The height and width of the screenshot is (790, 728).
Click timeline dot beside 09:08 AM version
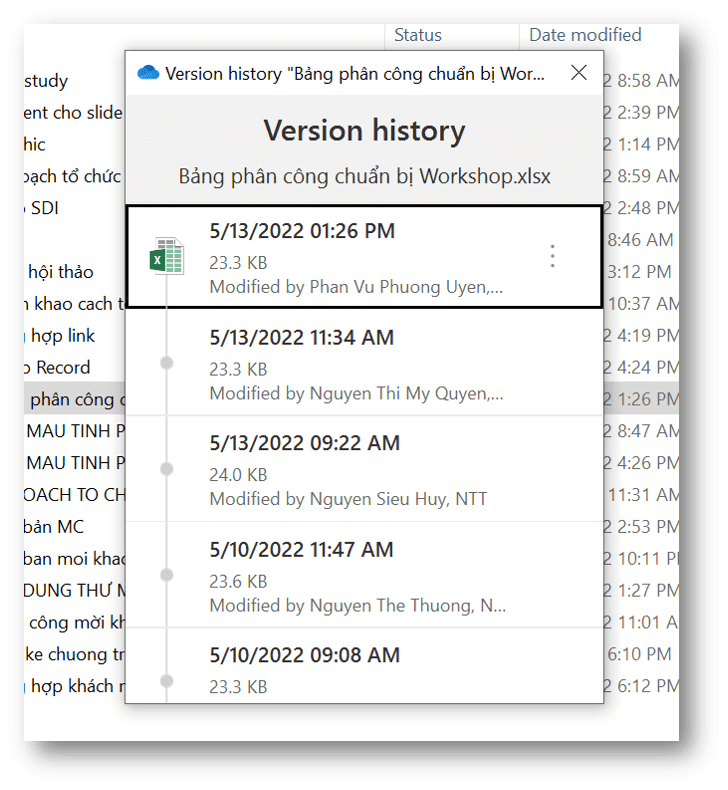[166, 680]
